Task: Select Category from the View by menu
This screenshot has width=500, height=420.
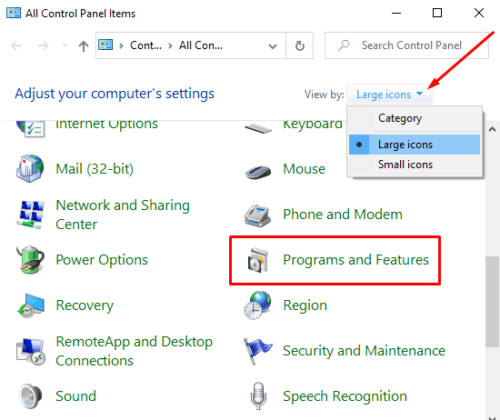Action: [400, 118]
